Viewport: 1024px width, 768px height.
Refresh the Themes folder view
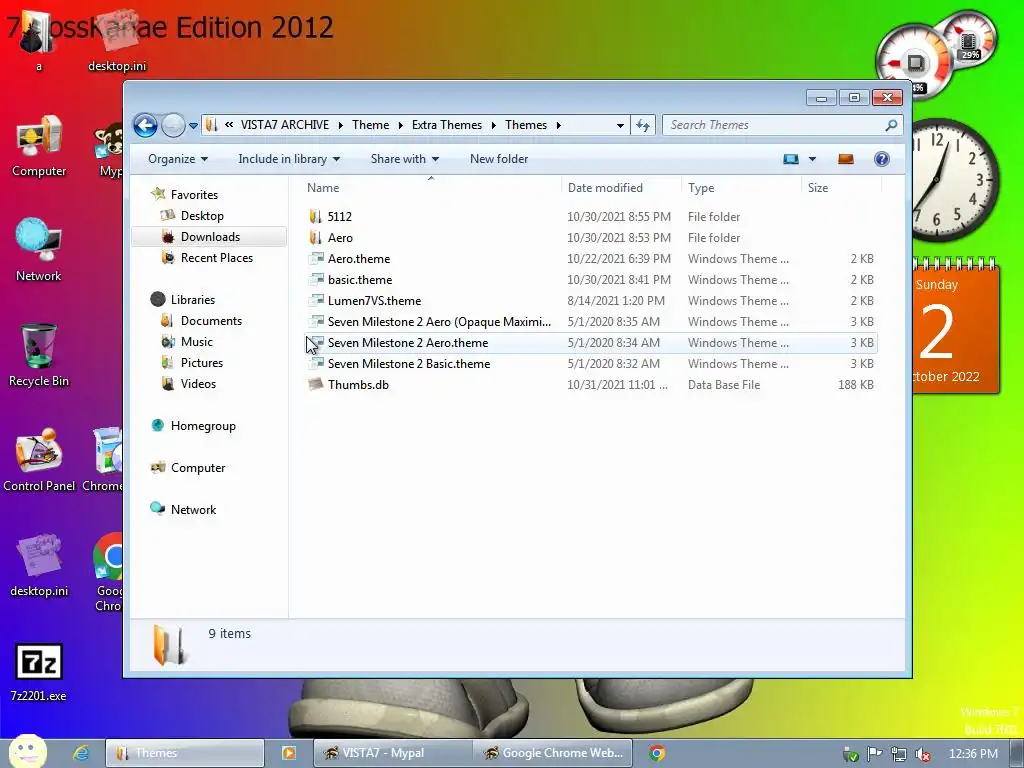[x=643, y=125]
